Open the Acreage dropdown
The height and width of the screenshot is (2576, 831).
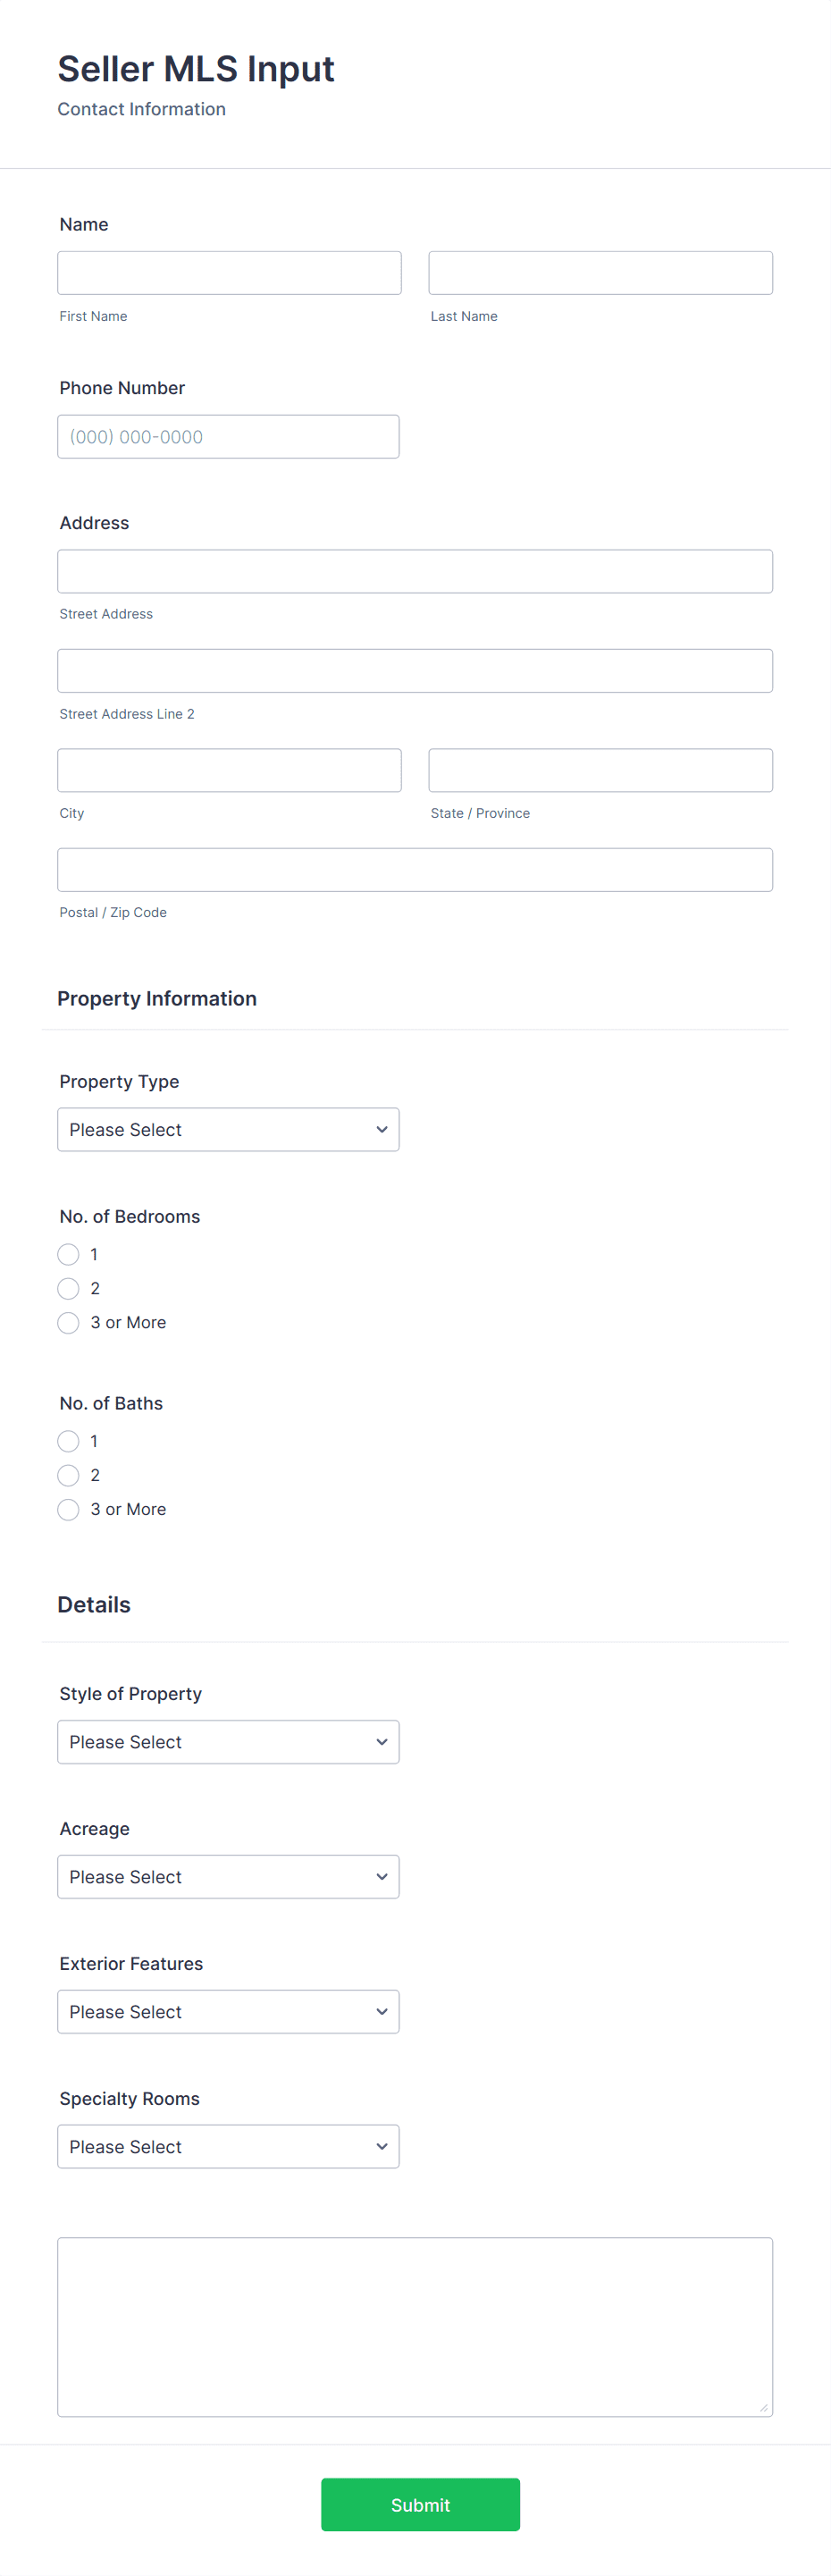tap(228, 1876)
